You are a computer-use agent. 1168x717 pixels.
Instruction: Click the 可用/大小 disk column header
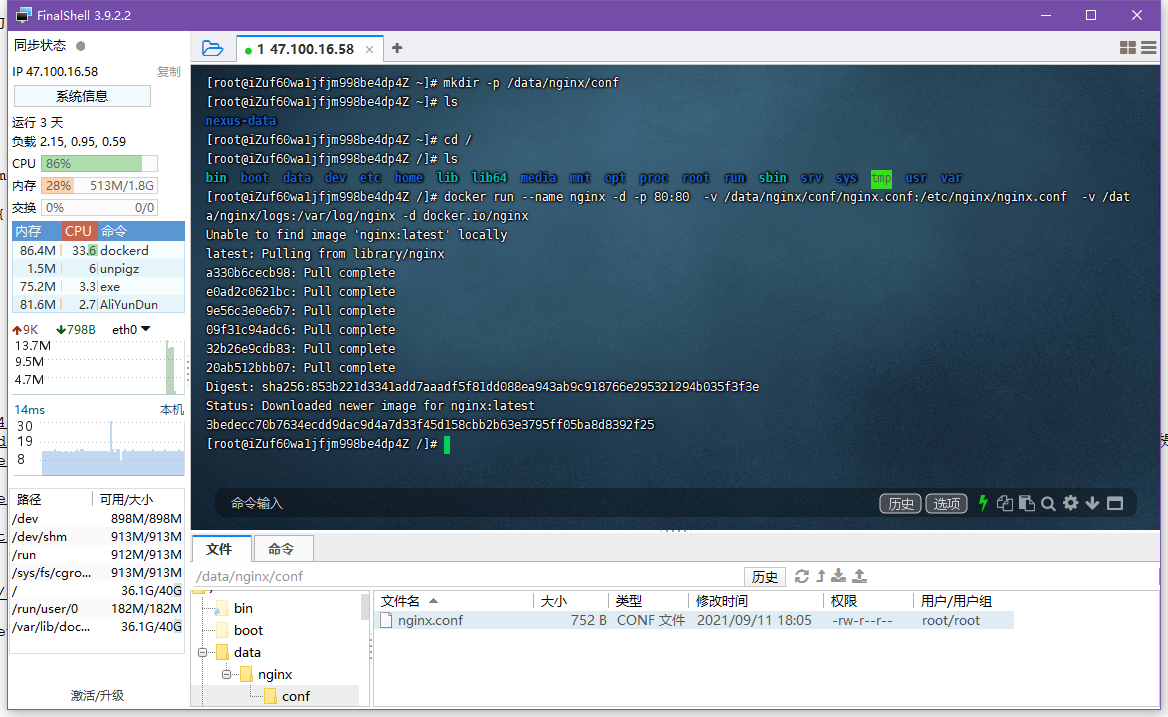point(138,500)
